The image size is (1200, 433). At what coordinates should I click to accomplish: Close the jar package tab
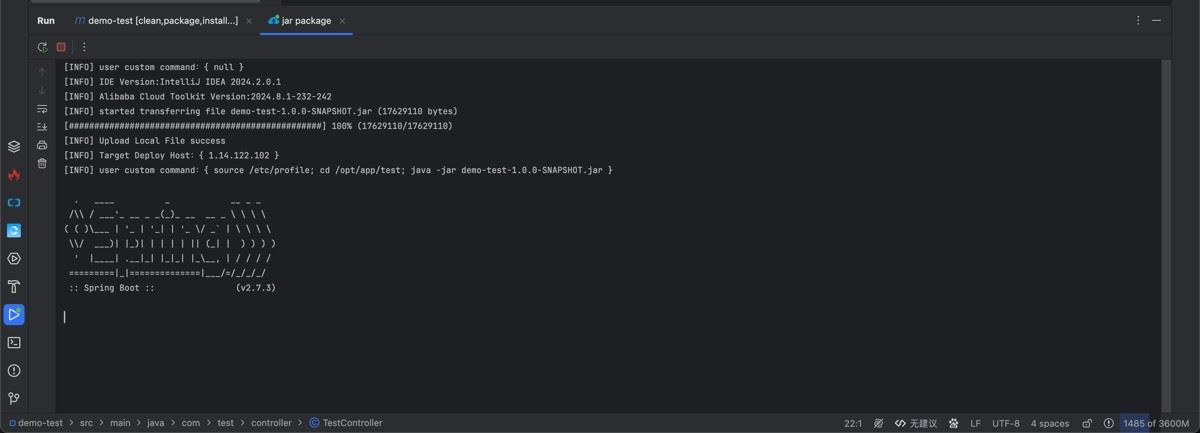coord(343,20)
